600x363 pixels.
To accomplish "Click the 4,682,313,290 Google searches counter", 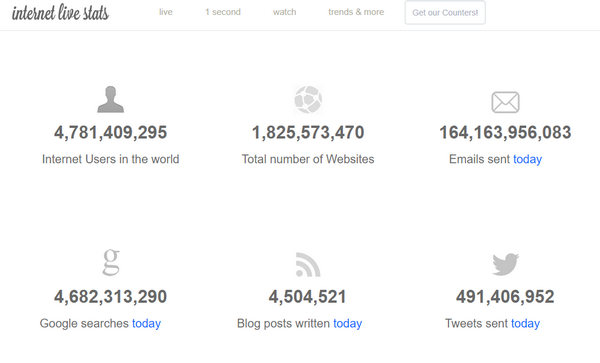I will point(111,297).
